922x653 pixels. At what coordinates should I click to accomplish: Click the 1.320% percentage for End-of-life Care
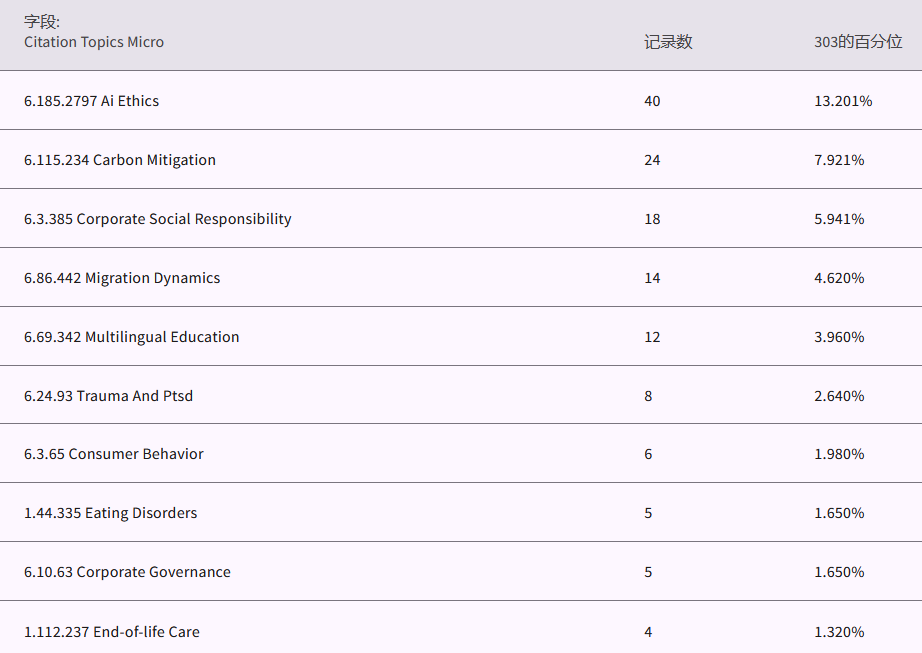coord(839,632)
